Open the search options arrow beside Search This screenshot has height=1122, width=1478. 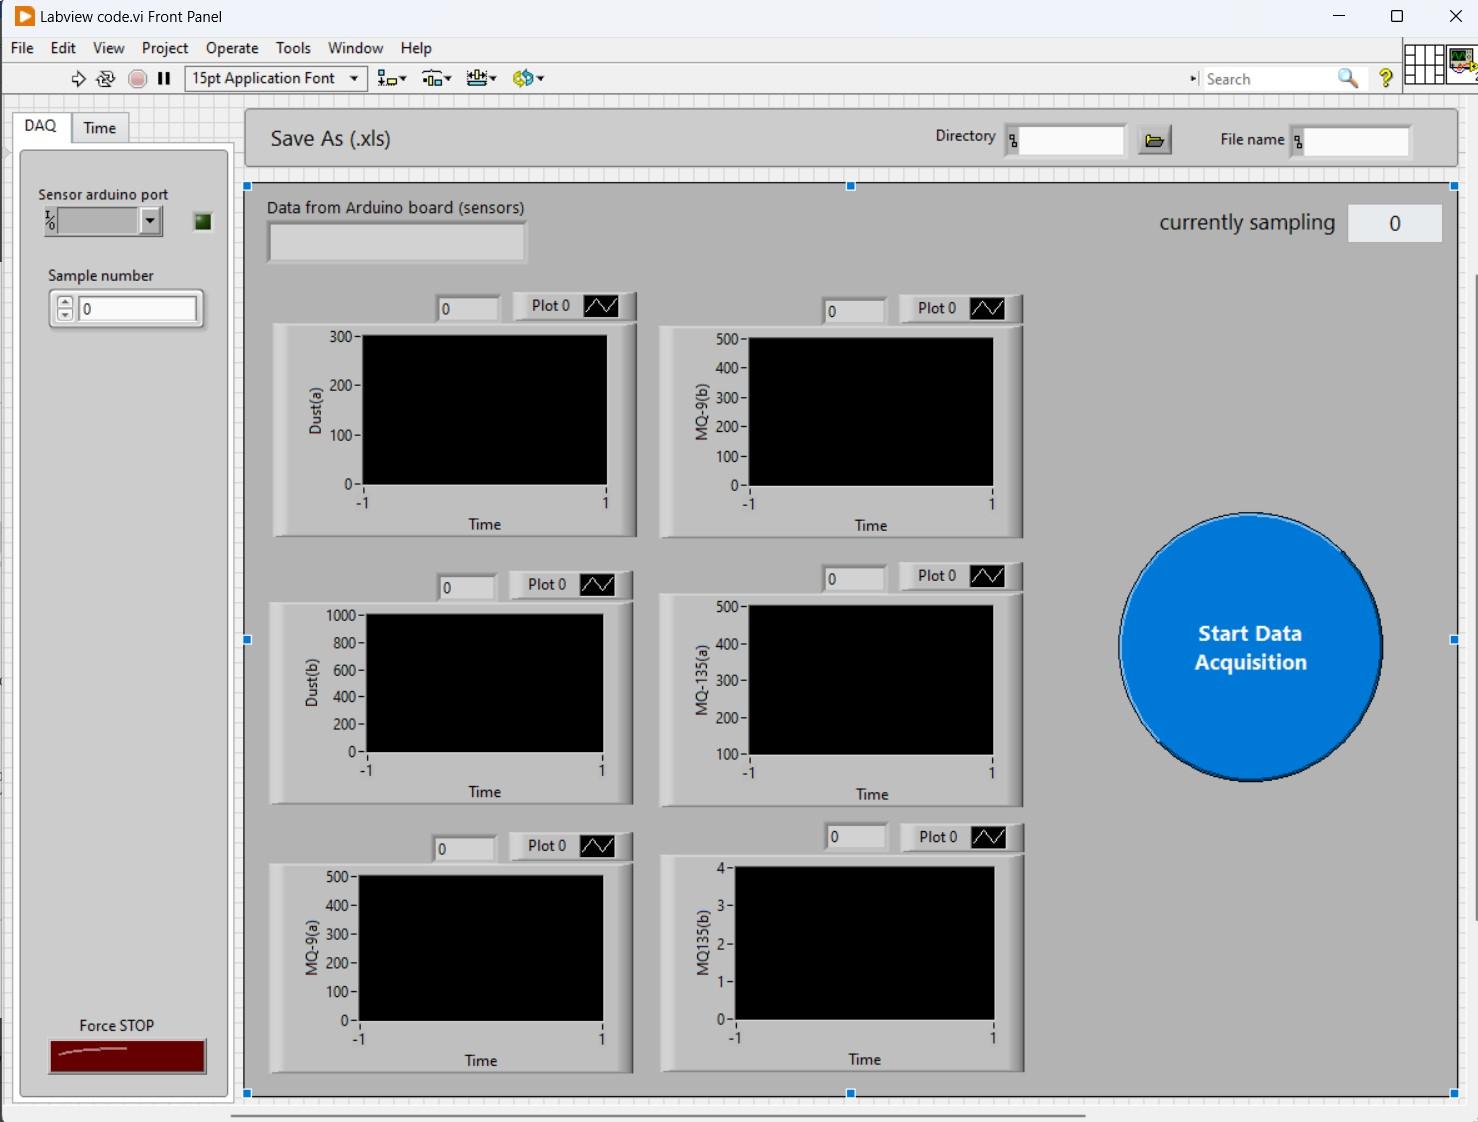point(1193,78)
